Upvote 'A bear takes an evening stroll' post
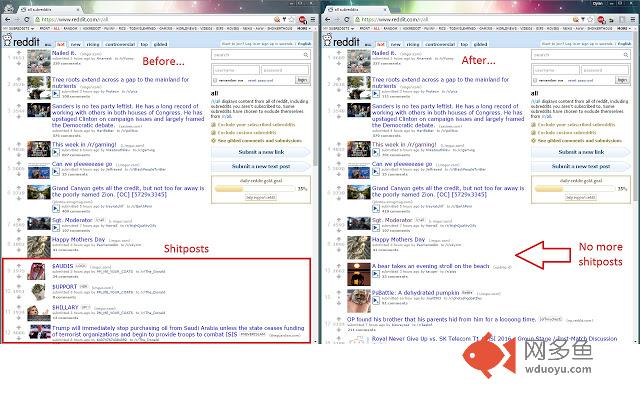Image resolution: width=640 pixels, height=400 pixels. point(339,265)
